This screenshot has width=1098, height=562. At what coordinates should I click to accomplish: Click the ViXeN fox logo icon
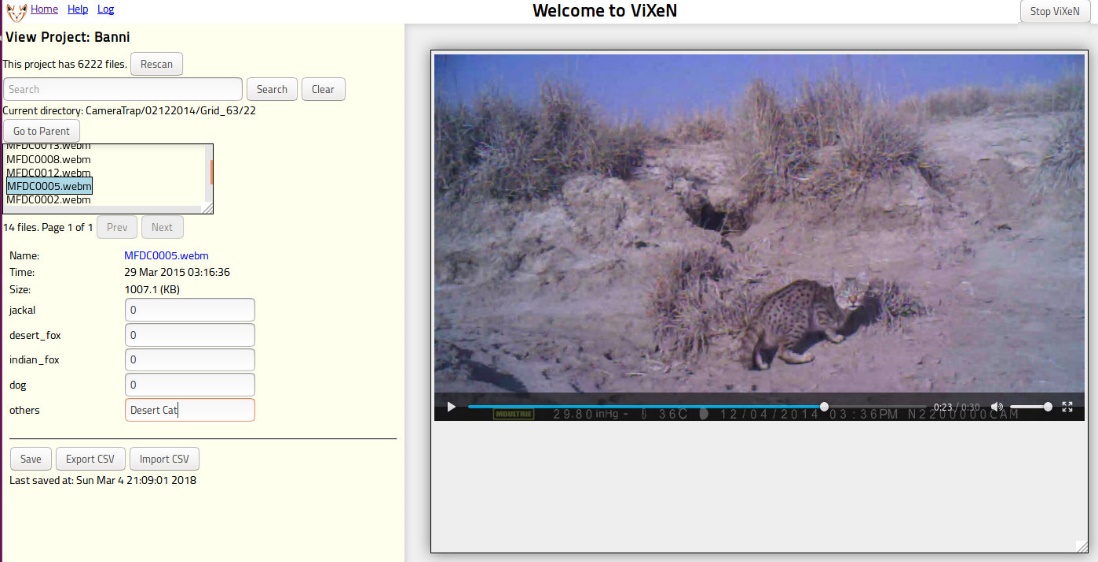pyautogui.click(x=17, y=12)
